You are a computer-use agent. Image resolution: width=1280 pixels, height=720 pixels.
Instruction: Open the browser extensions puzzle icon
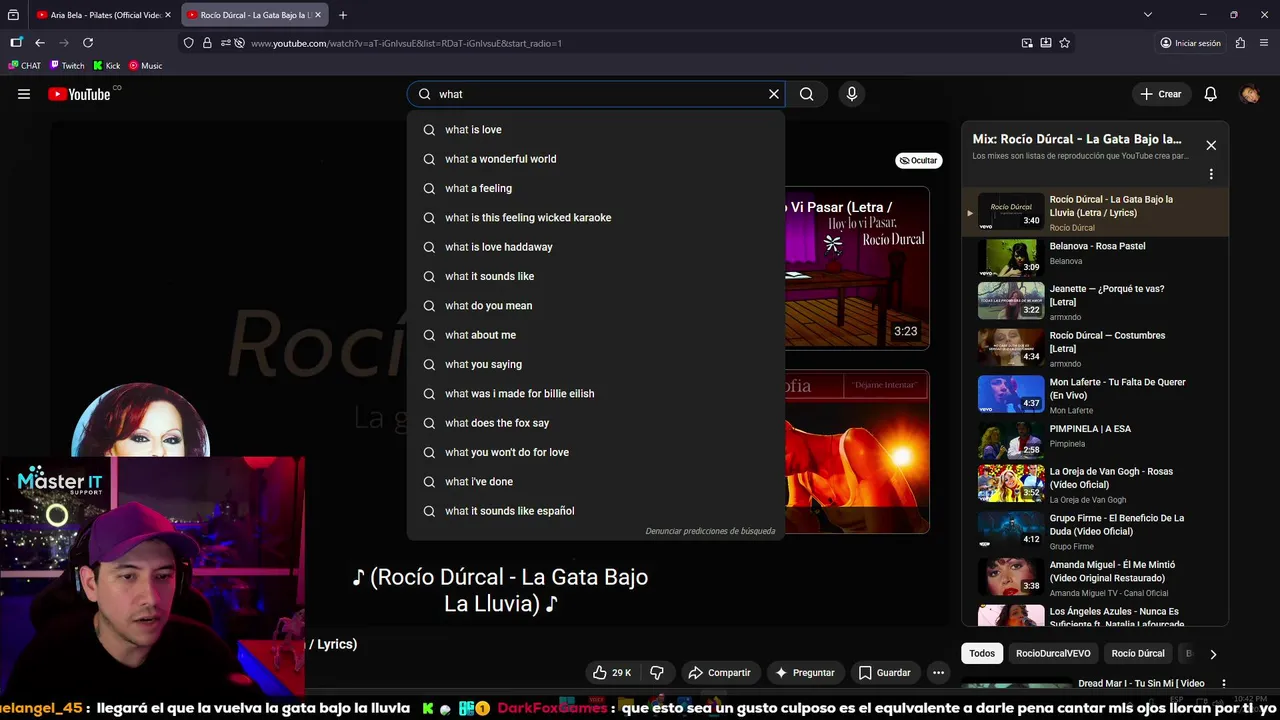1240,43
